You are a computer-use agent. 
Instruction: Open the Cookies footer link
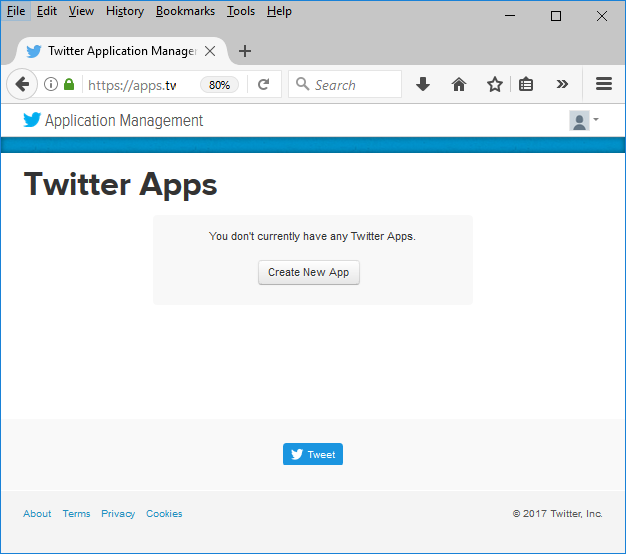[x=164, y=514]
